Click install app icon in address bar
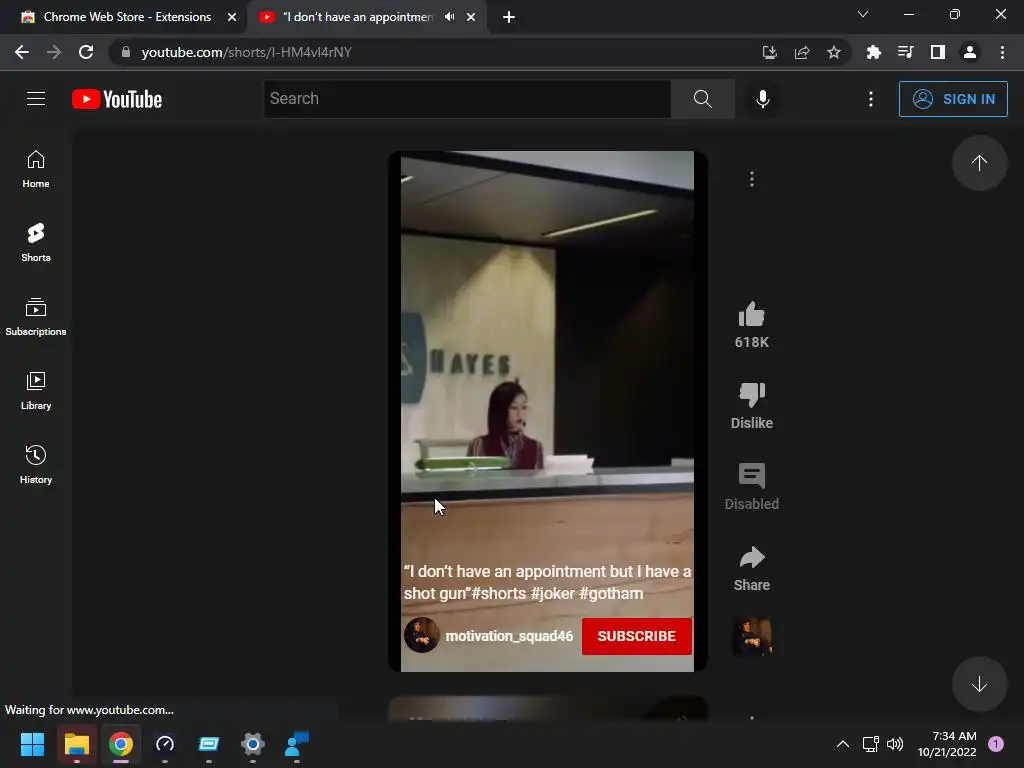The height and width of the screenshot is (768, 1024). point(770,52)
